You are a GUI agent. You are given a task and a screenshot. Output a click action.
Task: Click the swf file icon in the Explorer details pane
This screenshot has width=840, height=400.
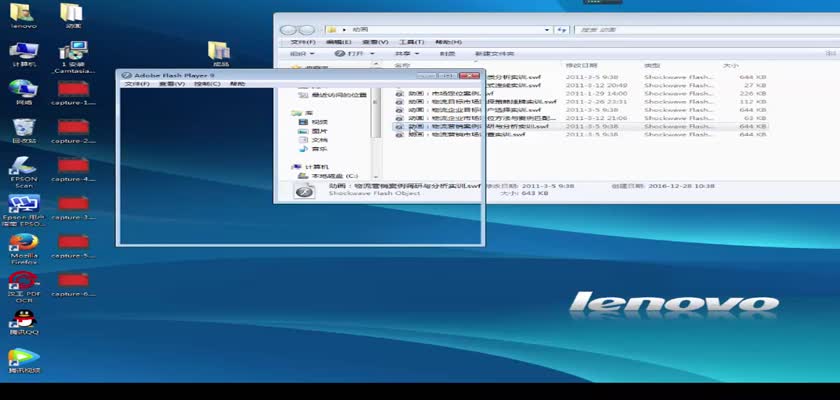click(x=305, y=191)
